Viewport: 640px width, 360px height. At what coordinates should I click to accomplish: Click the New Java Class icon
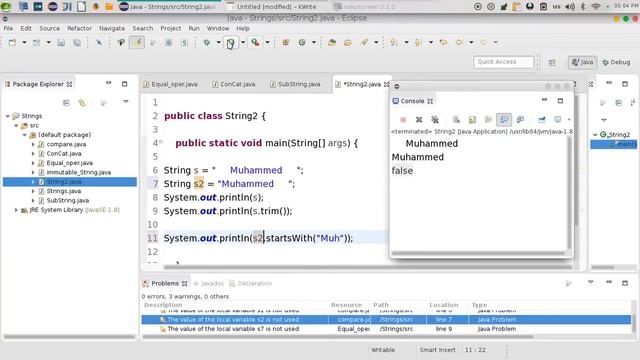pos(302,42)
